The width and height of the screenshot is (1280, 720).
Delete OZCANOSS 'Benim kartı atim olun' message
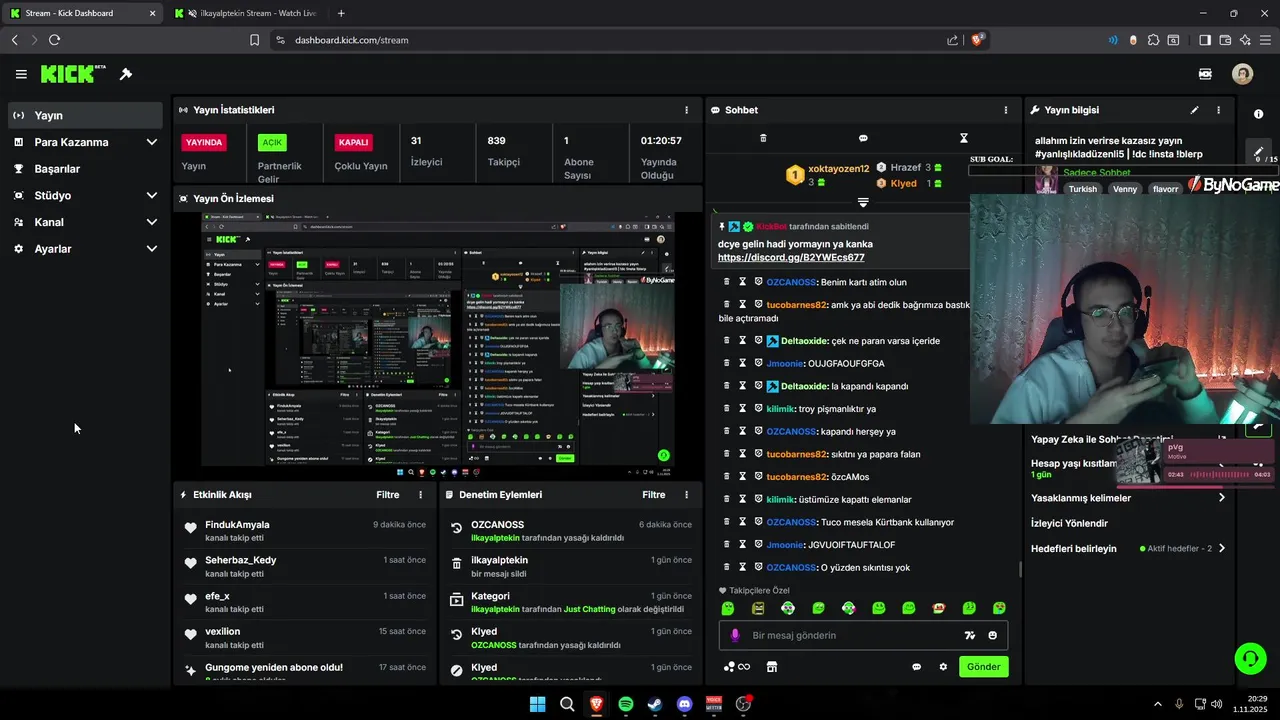pyautogui.click(x=727, y=282)
